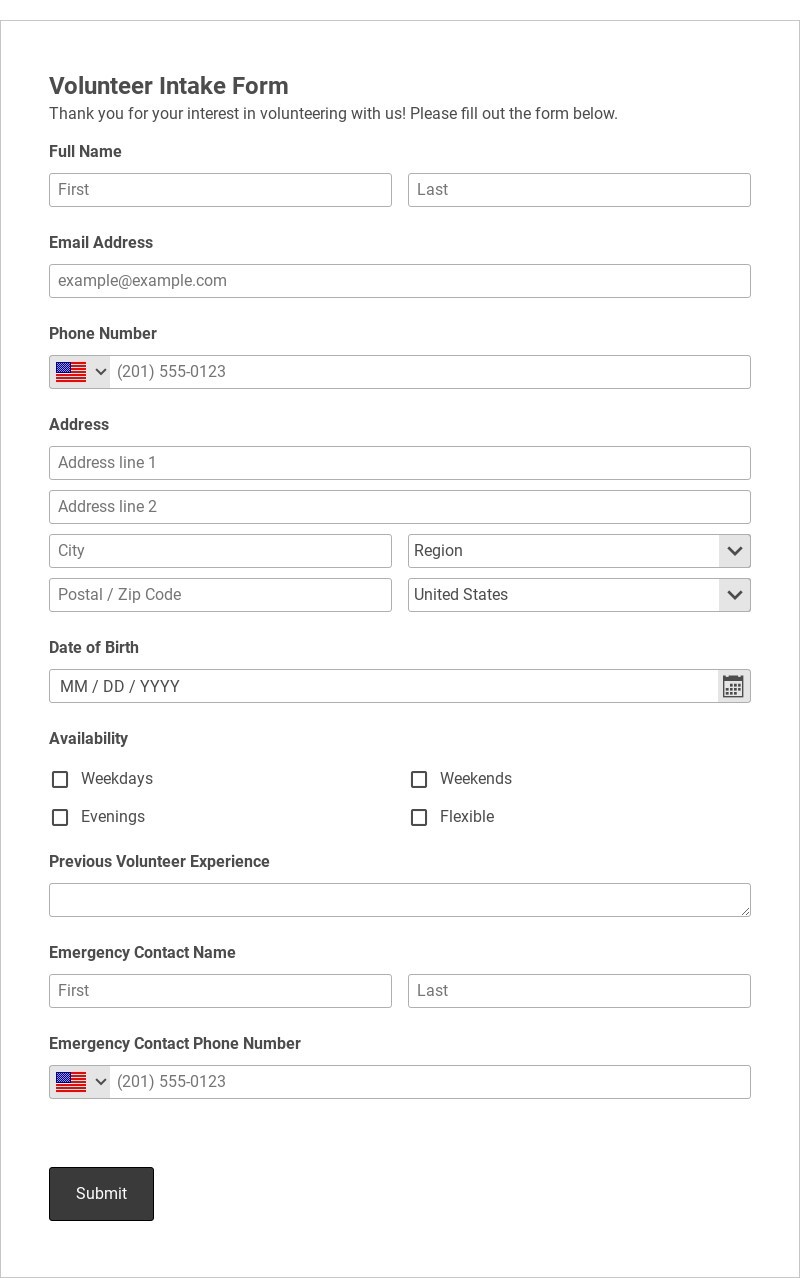Click the Evenings label text
The height and width of the screenshot is (1278, 800).
point(113,817)
